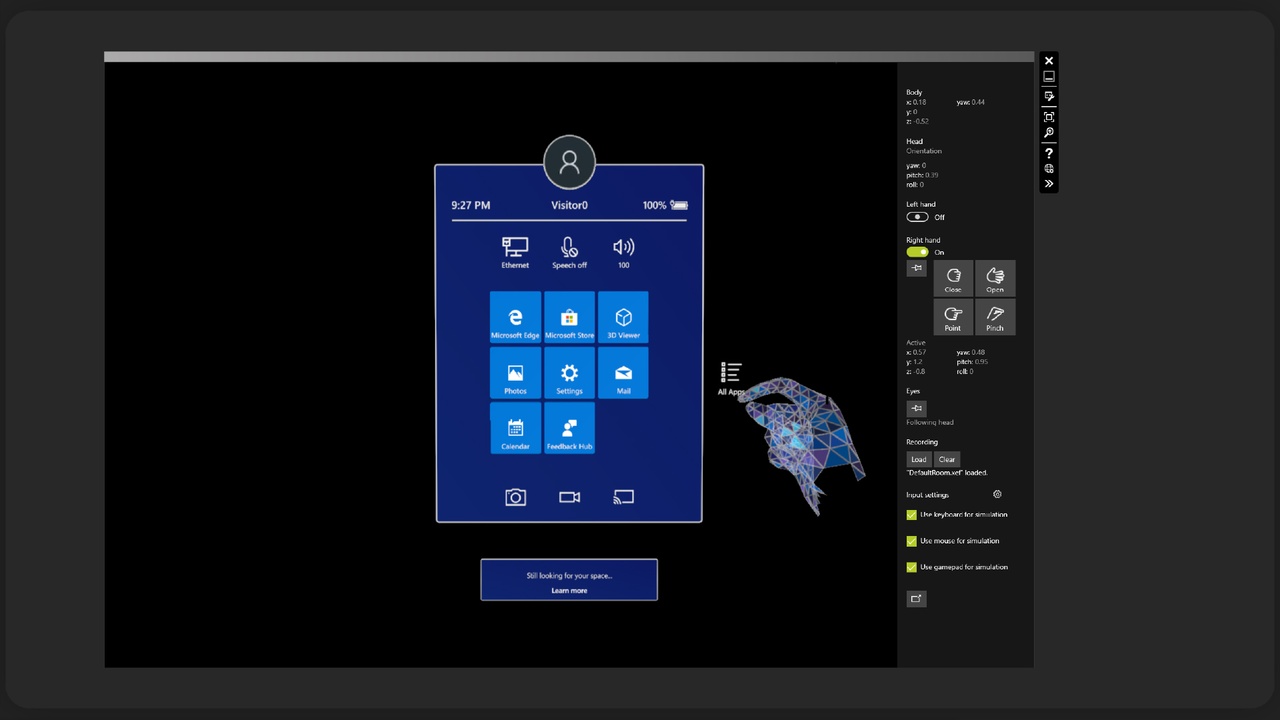This screenshot has height=720, width=1280.
Task: Launch Feedback Hub tile
Action: 569,428
